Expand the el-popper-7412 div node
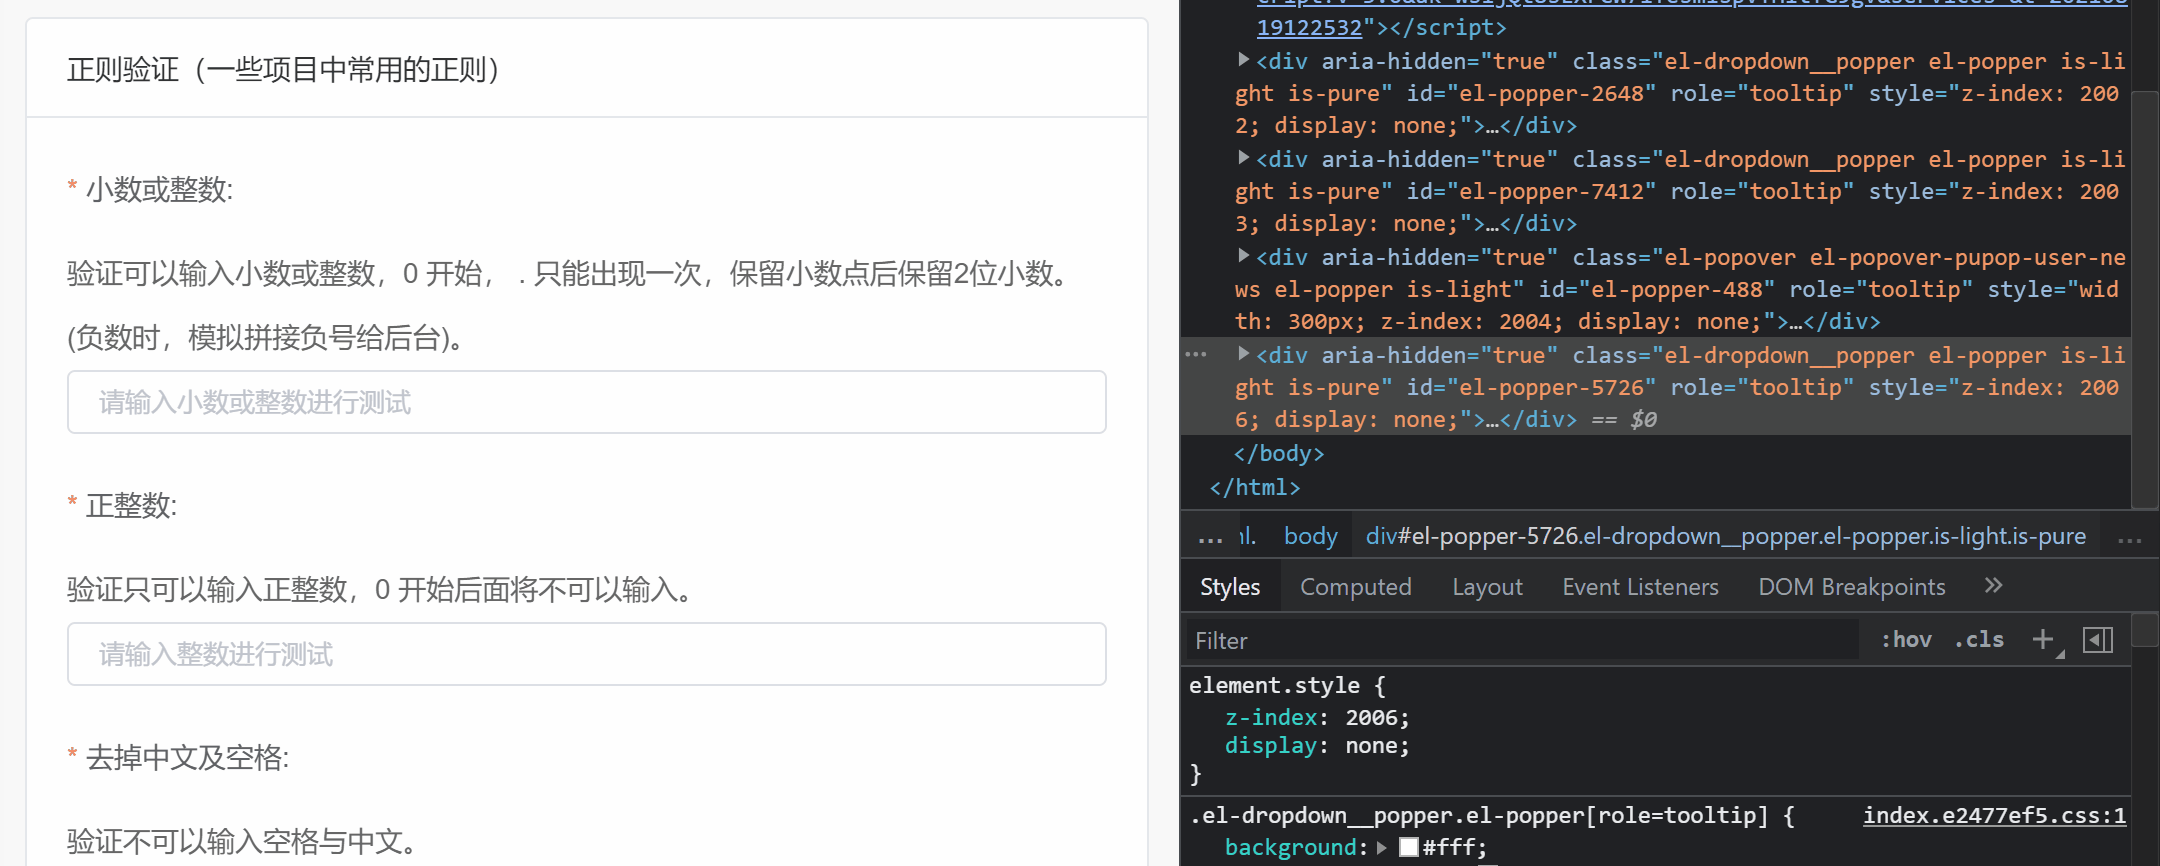Image resolution: width=2160 pixels, height=866 pixels. pyautogui.click(x=1243, y=158)
